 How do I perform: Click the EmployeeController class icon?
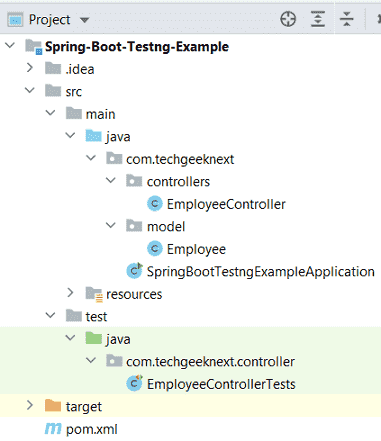tap(155, 203)
